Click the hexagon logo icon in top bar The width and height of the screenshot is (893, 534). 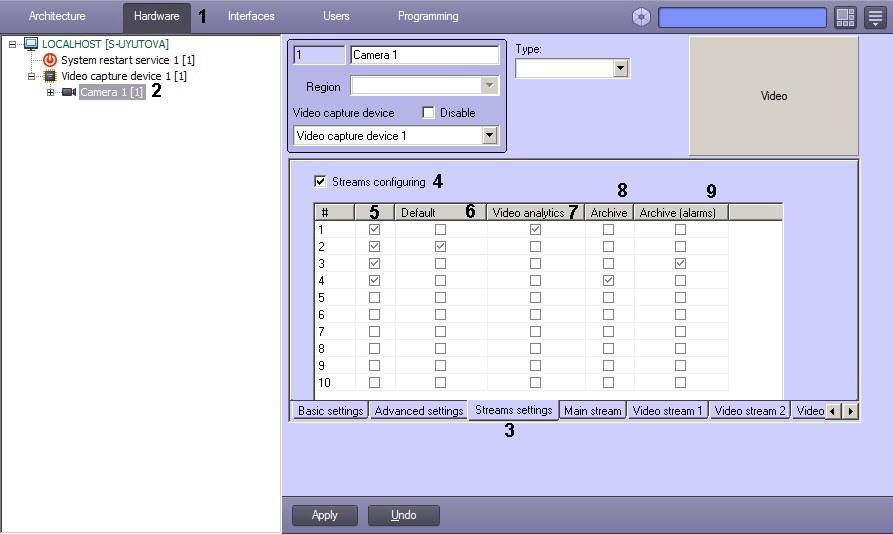642,17
